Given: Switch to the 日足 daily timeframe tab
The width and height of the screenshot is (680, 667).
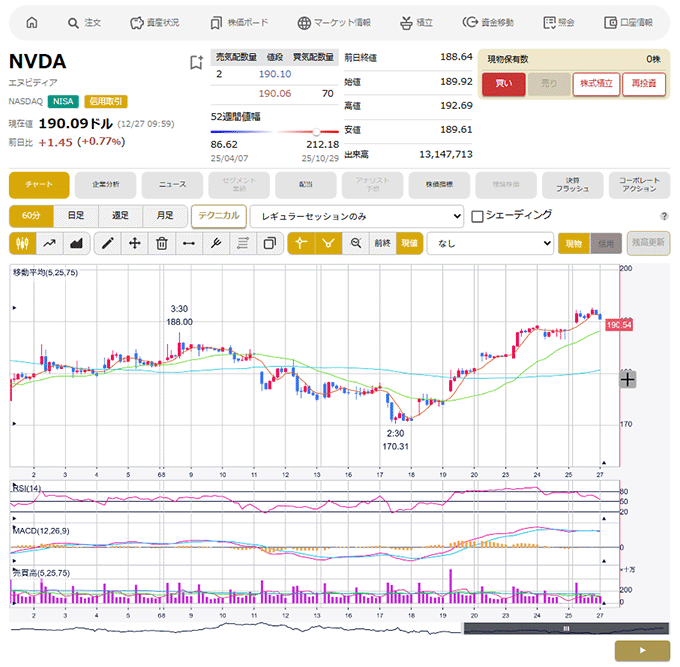Looking at the screenshot, I should (76, 216).
